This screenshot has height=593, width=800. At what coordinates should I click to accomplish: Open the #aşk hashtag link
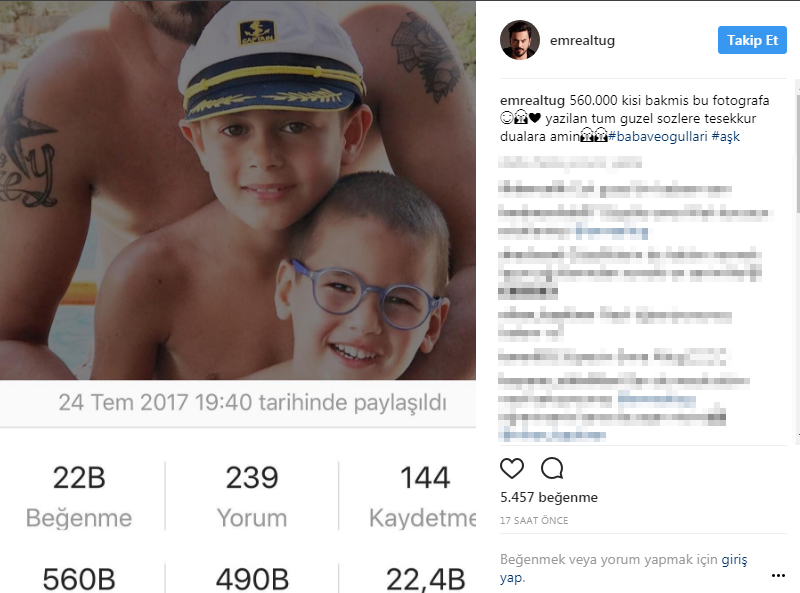pyautogui.click(x=726, y=136)
